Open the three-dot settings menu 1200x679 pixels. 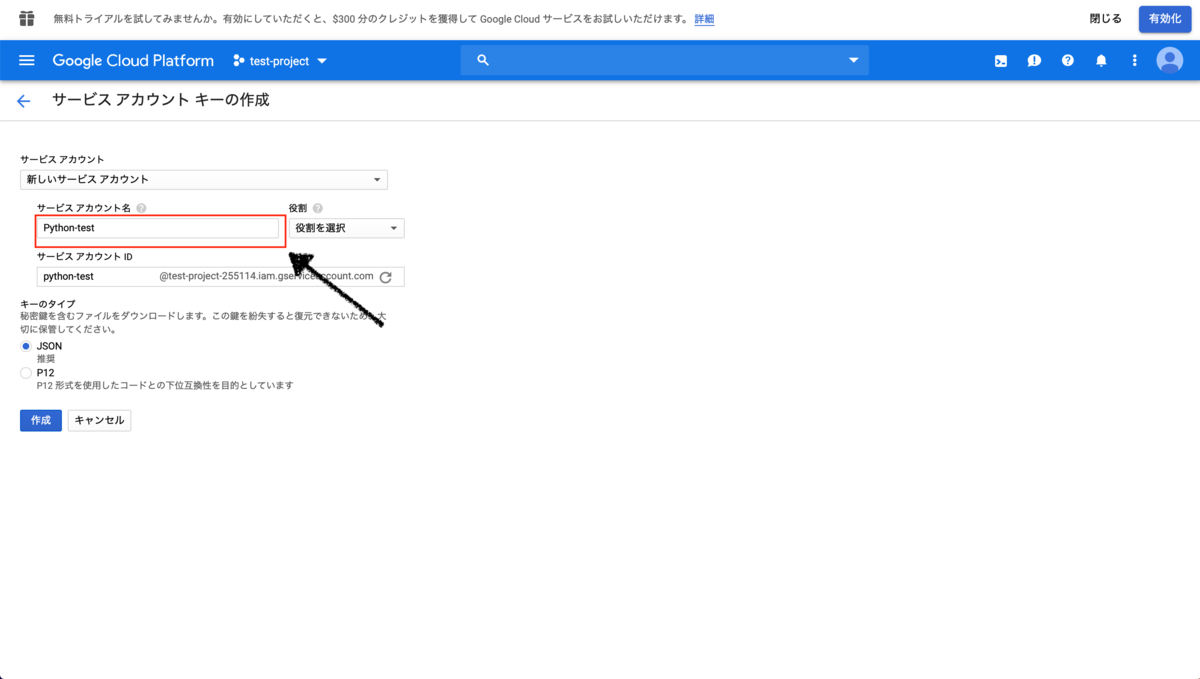[1134, 61]
